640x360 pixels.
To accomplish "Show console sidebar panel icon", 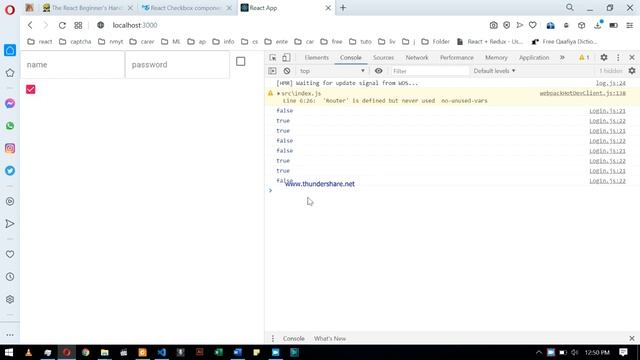I will pyautogui.click(x=272, y=71).
